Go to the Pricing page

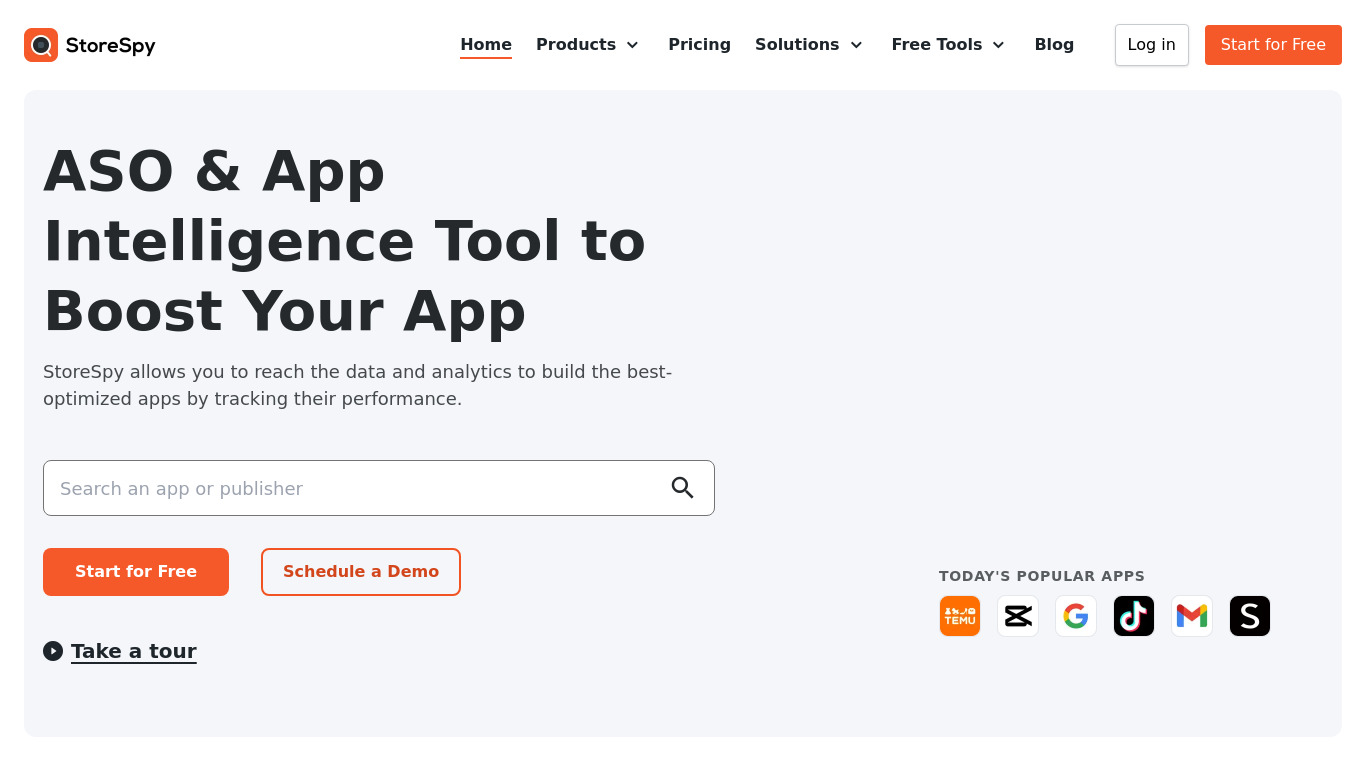[x=699, y=45]
